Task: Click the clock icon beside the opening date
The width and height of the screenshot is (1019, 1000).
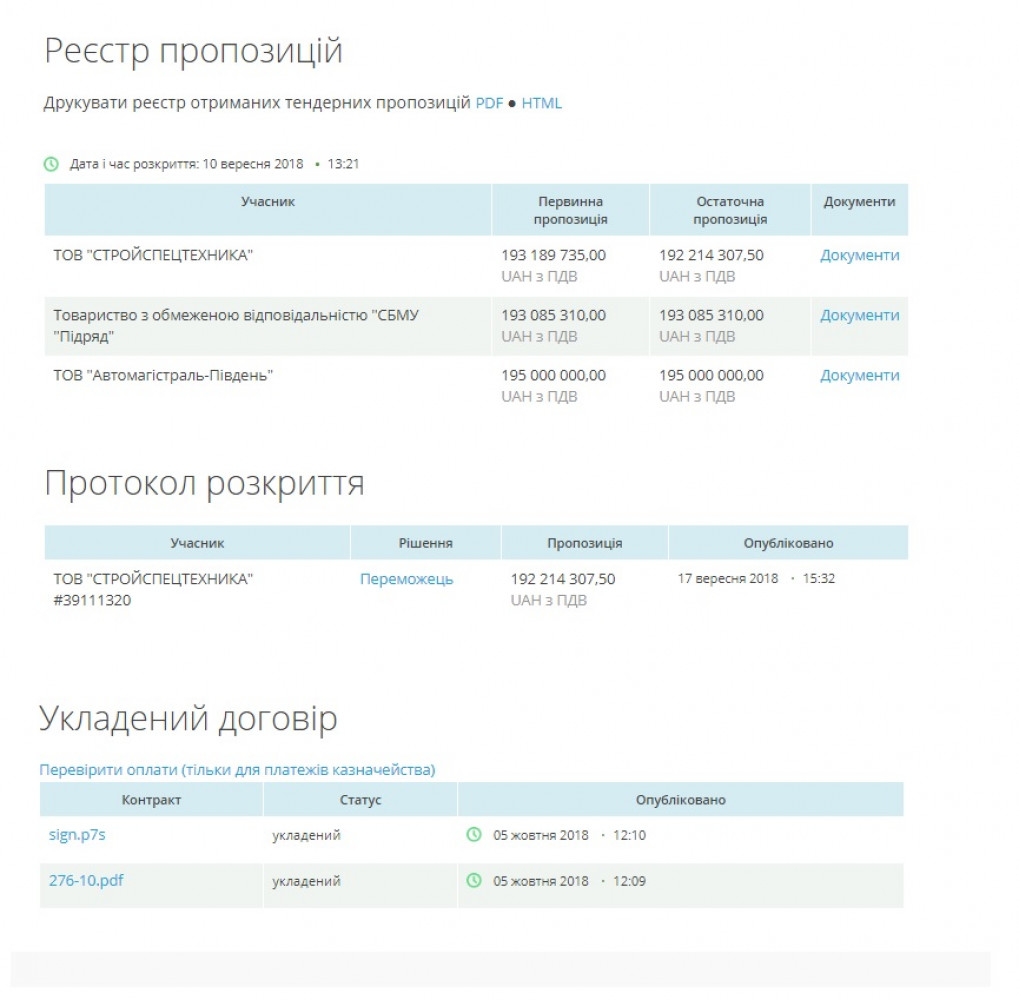Action: tap(51, 164)
